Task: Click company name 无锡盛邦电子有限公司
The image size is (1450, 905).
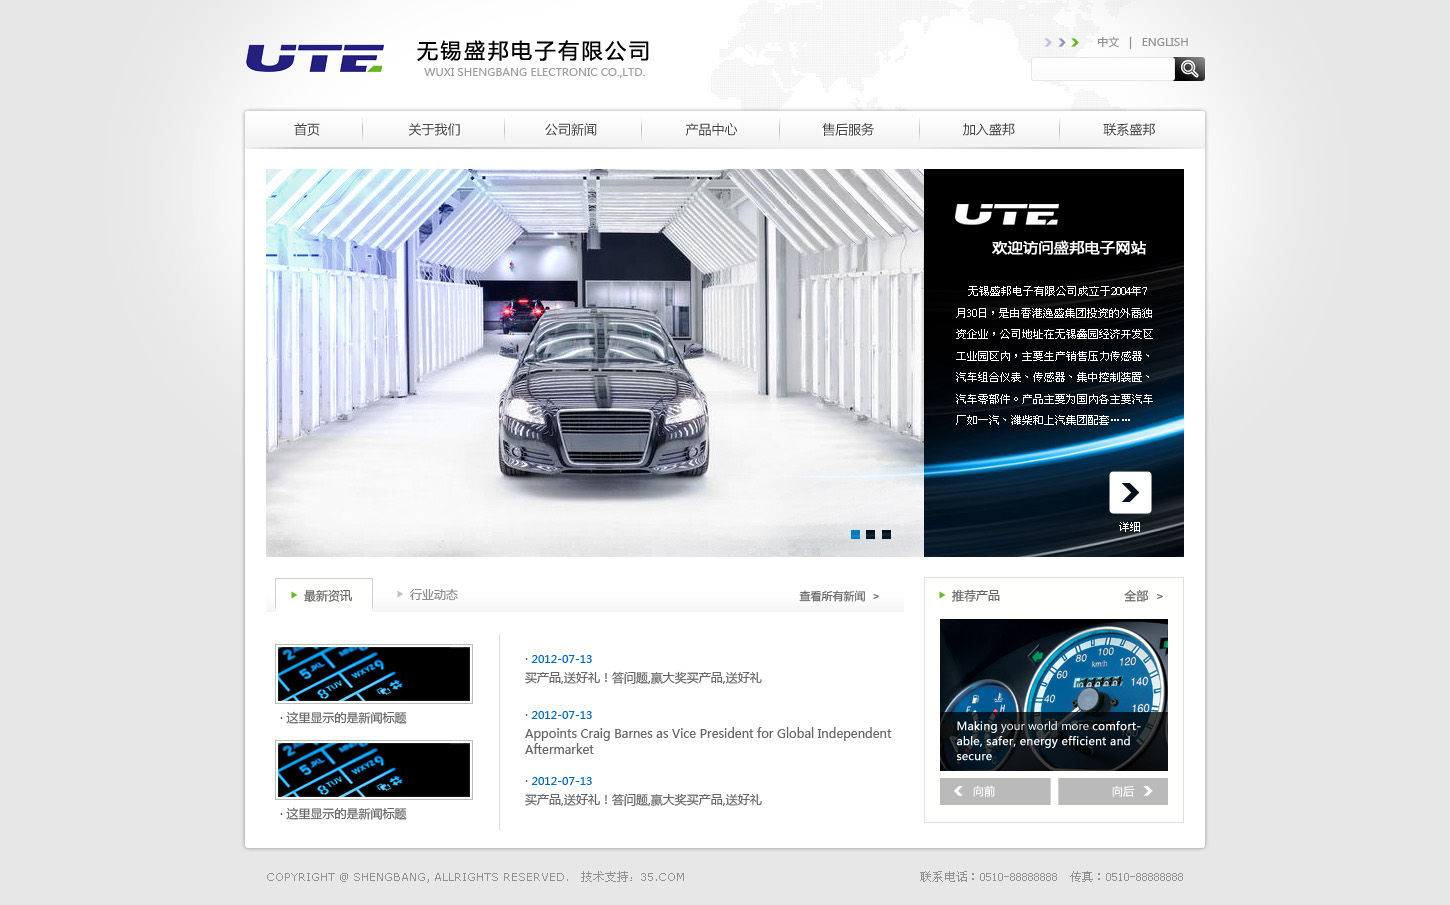Action: click(533, 51)
